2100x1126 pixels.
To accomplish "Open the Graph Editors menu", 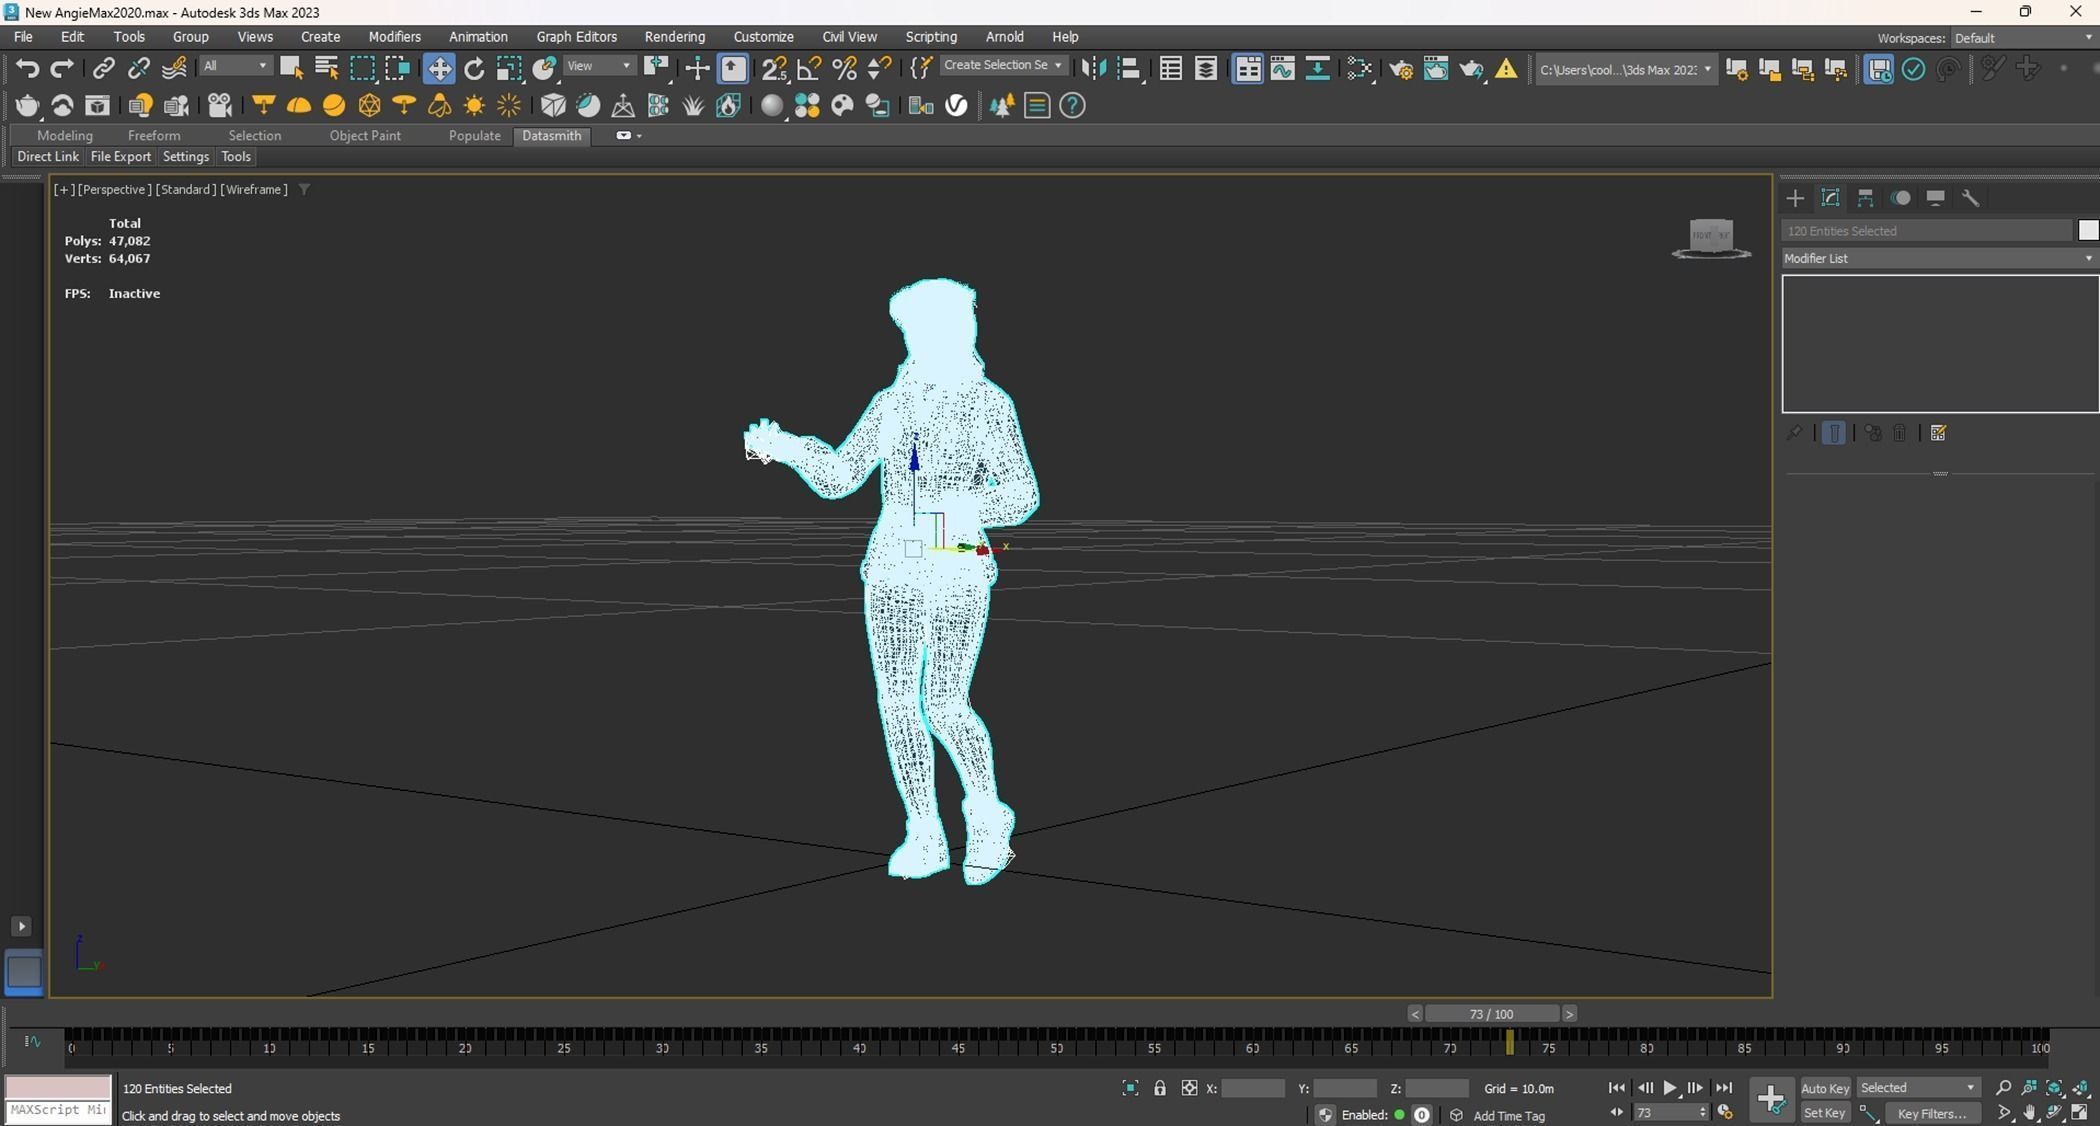I will 576,37.
